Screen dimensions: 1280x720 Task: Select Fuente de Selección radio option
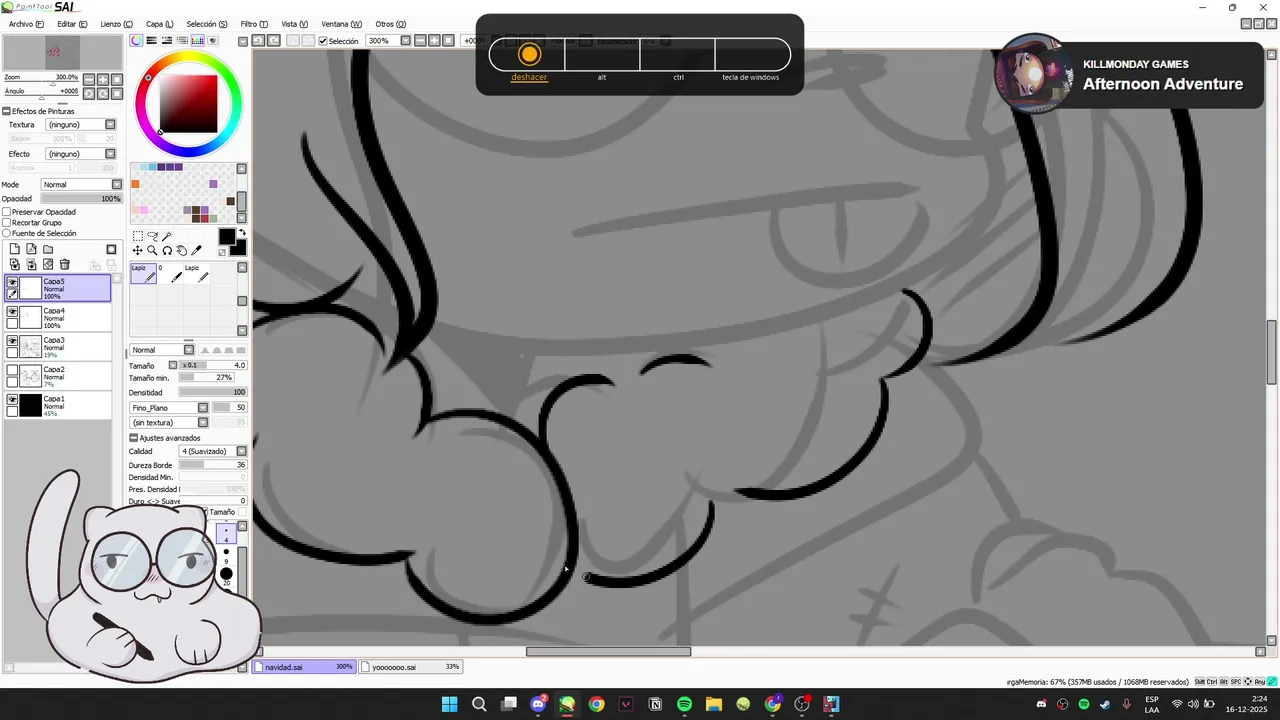pyautogui.click(x=7, y=233)
